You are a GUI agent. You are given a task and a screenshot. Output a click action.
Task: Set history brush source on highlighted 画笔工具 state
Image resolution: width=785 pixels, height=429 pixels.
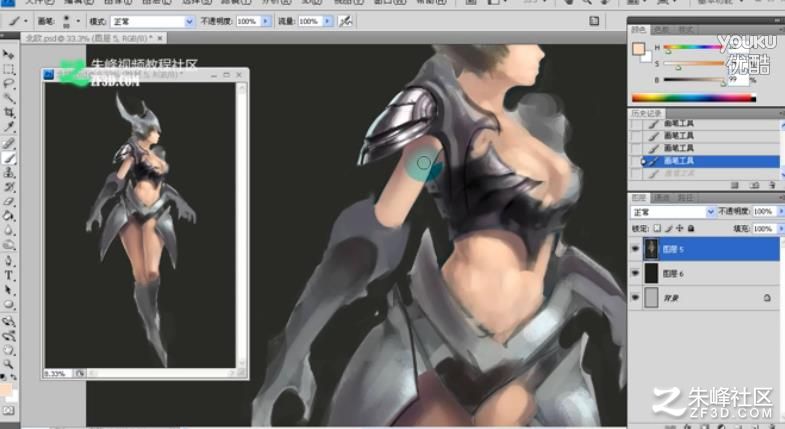click(636, 161)
